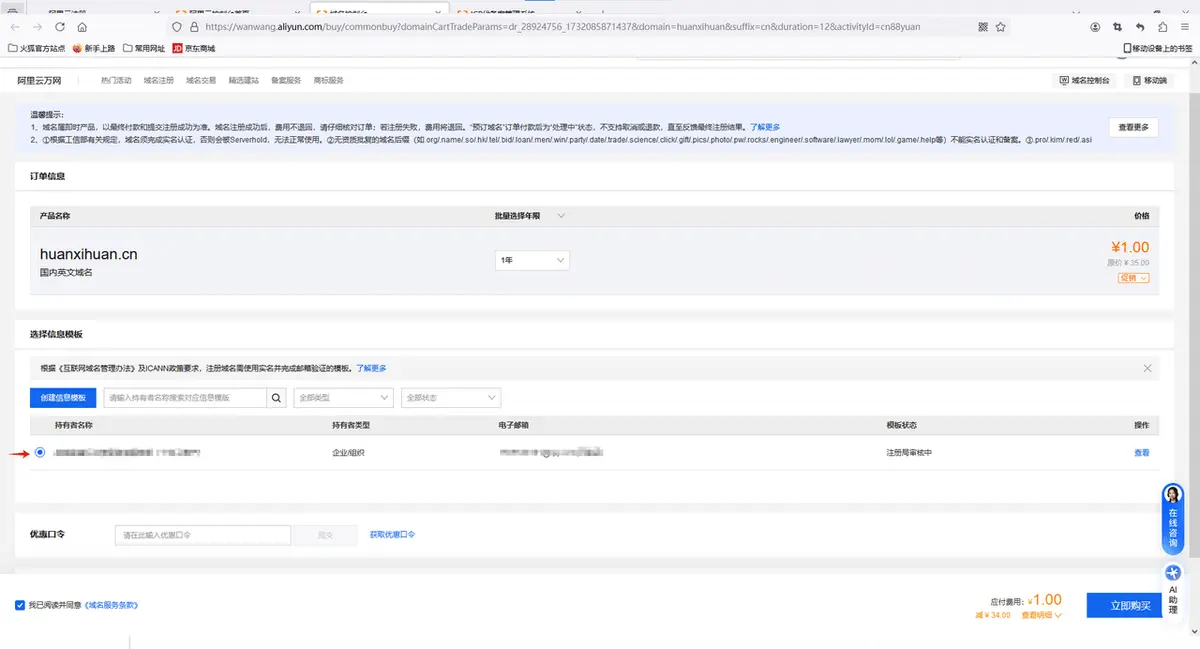Click the 创建信息模板 button
Screen dimensions: 1200x649
(63, 398)
